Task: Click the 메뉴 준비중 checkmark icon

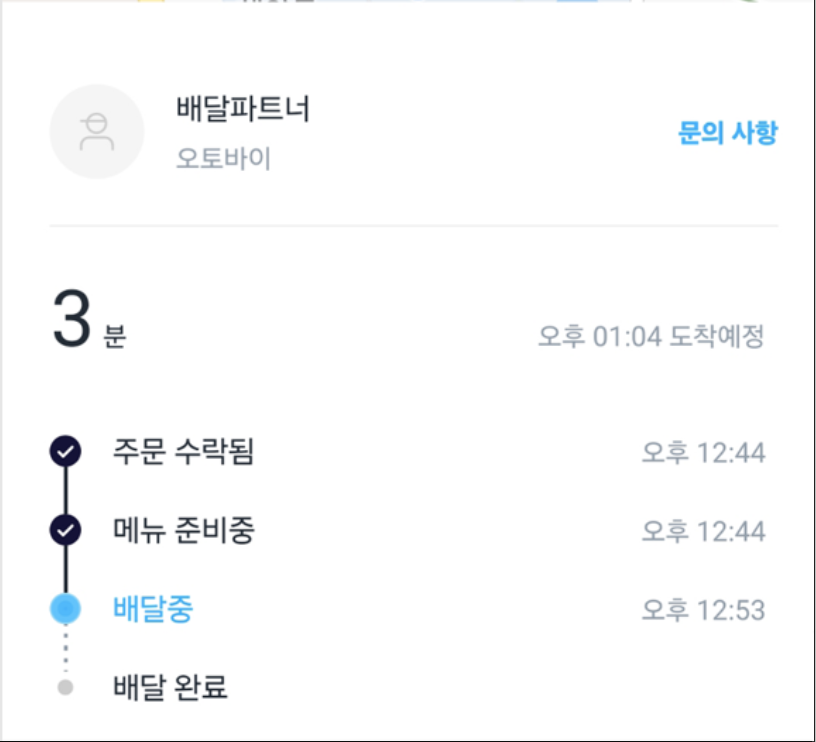Action: click(x=65, y=530)
